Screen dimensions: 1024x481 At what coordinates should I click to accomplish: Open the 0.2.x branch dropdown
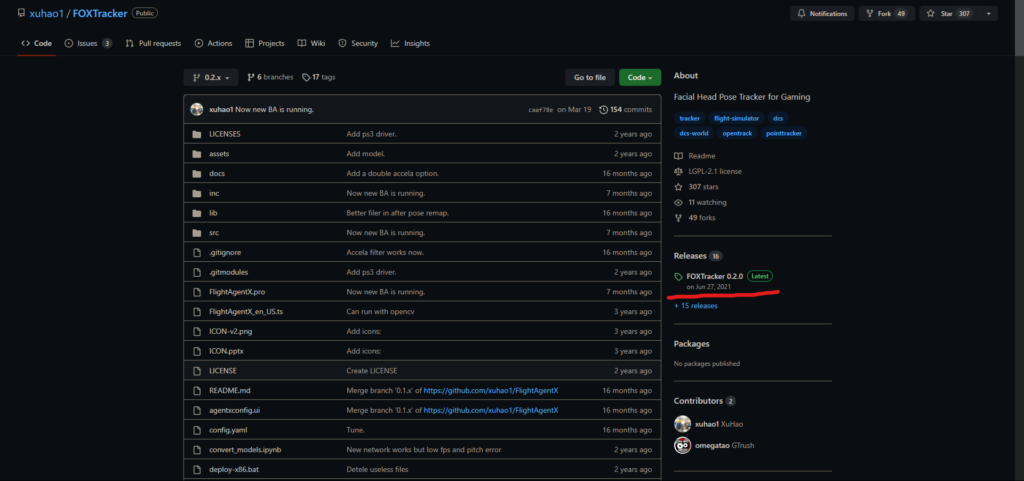211,77
